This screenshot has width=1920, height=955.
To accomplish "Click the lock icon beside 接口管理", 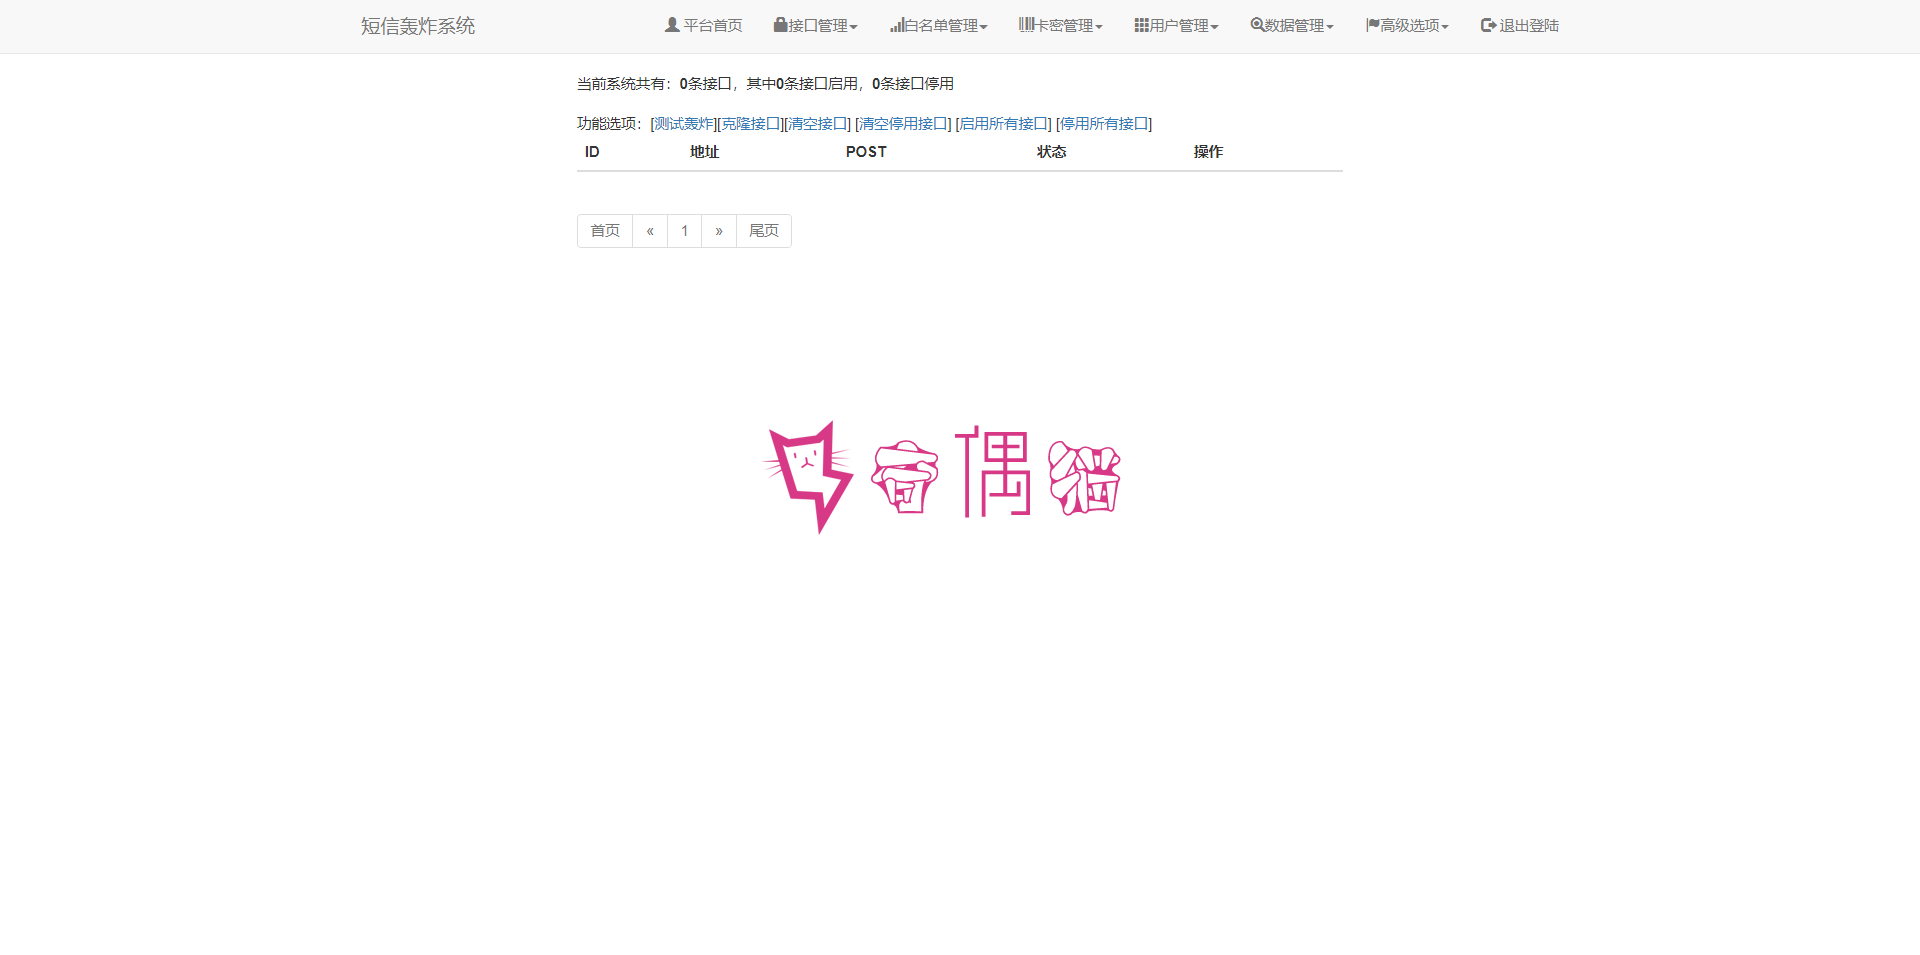I will tap(780, 25).
